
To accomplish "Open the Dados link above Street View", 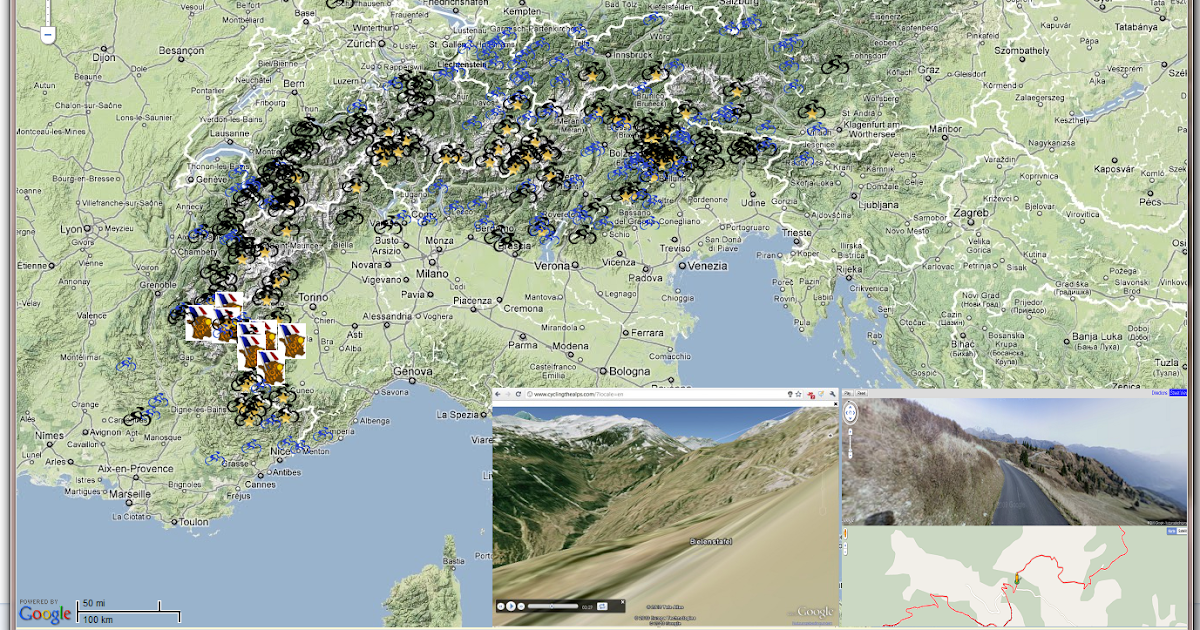I will point(1160,393).
